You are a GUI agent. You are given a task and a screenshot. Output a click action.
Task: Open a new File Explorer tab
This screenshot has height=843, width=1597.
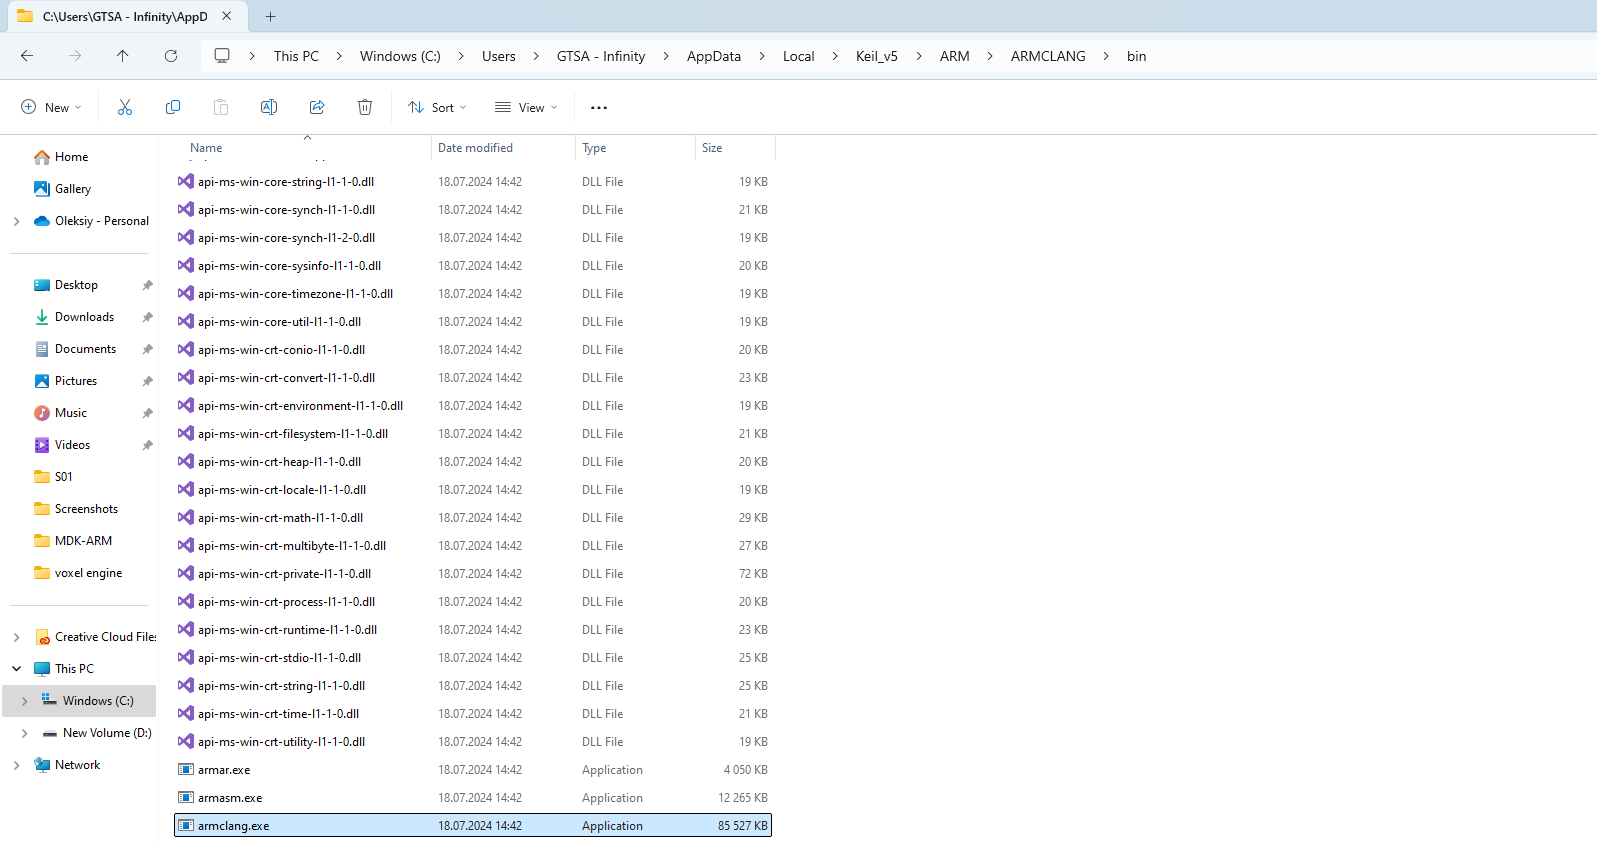pos(270,16)
